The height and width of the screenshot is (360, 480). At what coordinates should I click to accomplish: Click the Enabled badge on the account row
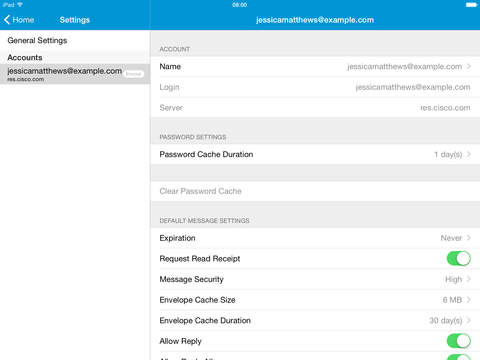point(133,74)
